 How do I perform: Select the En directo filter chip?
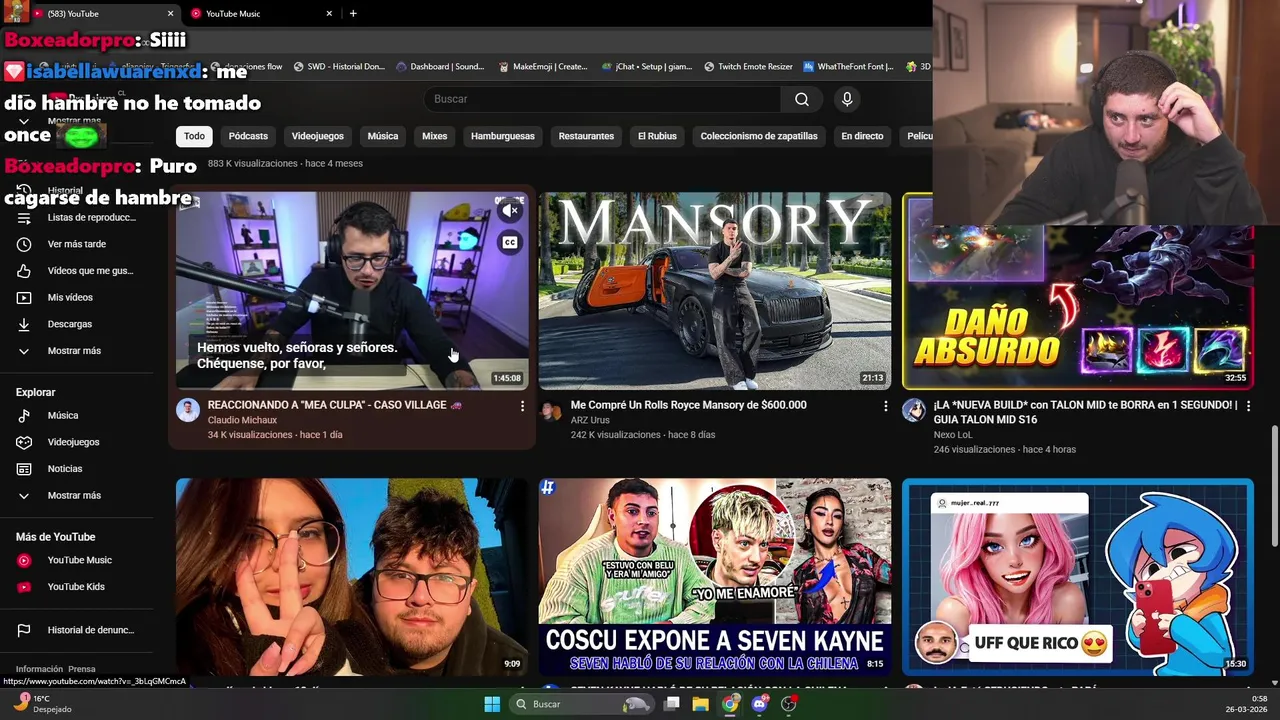(x=862, y=136)
